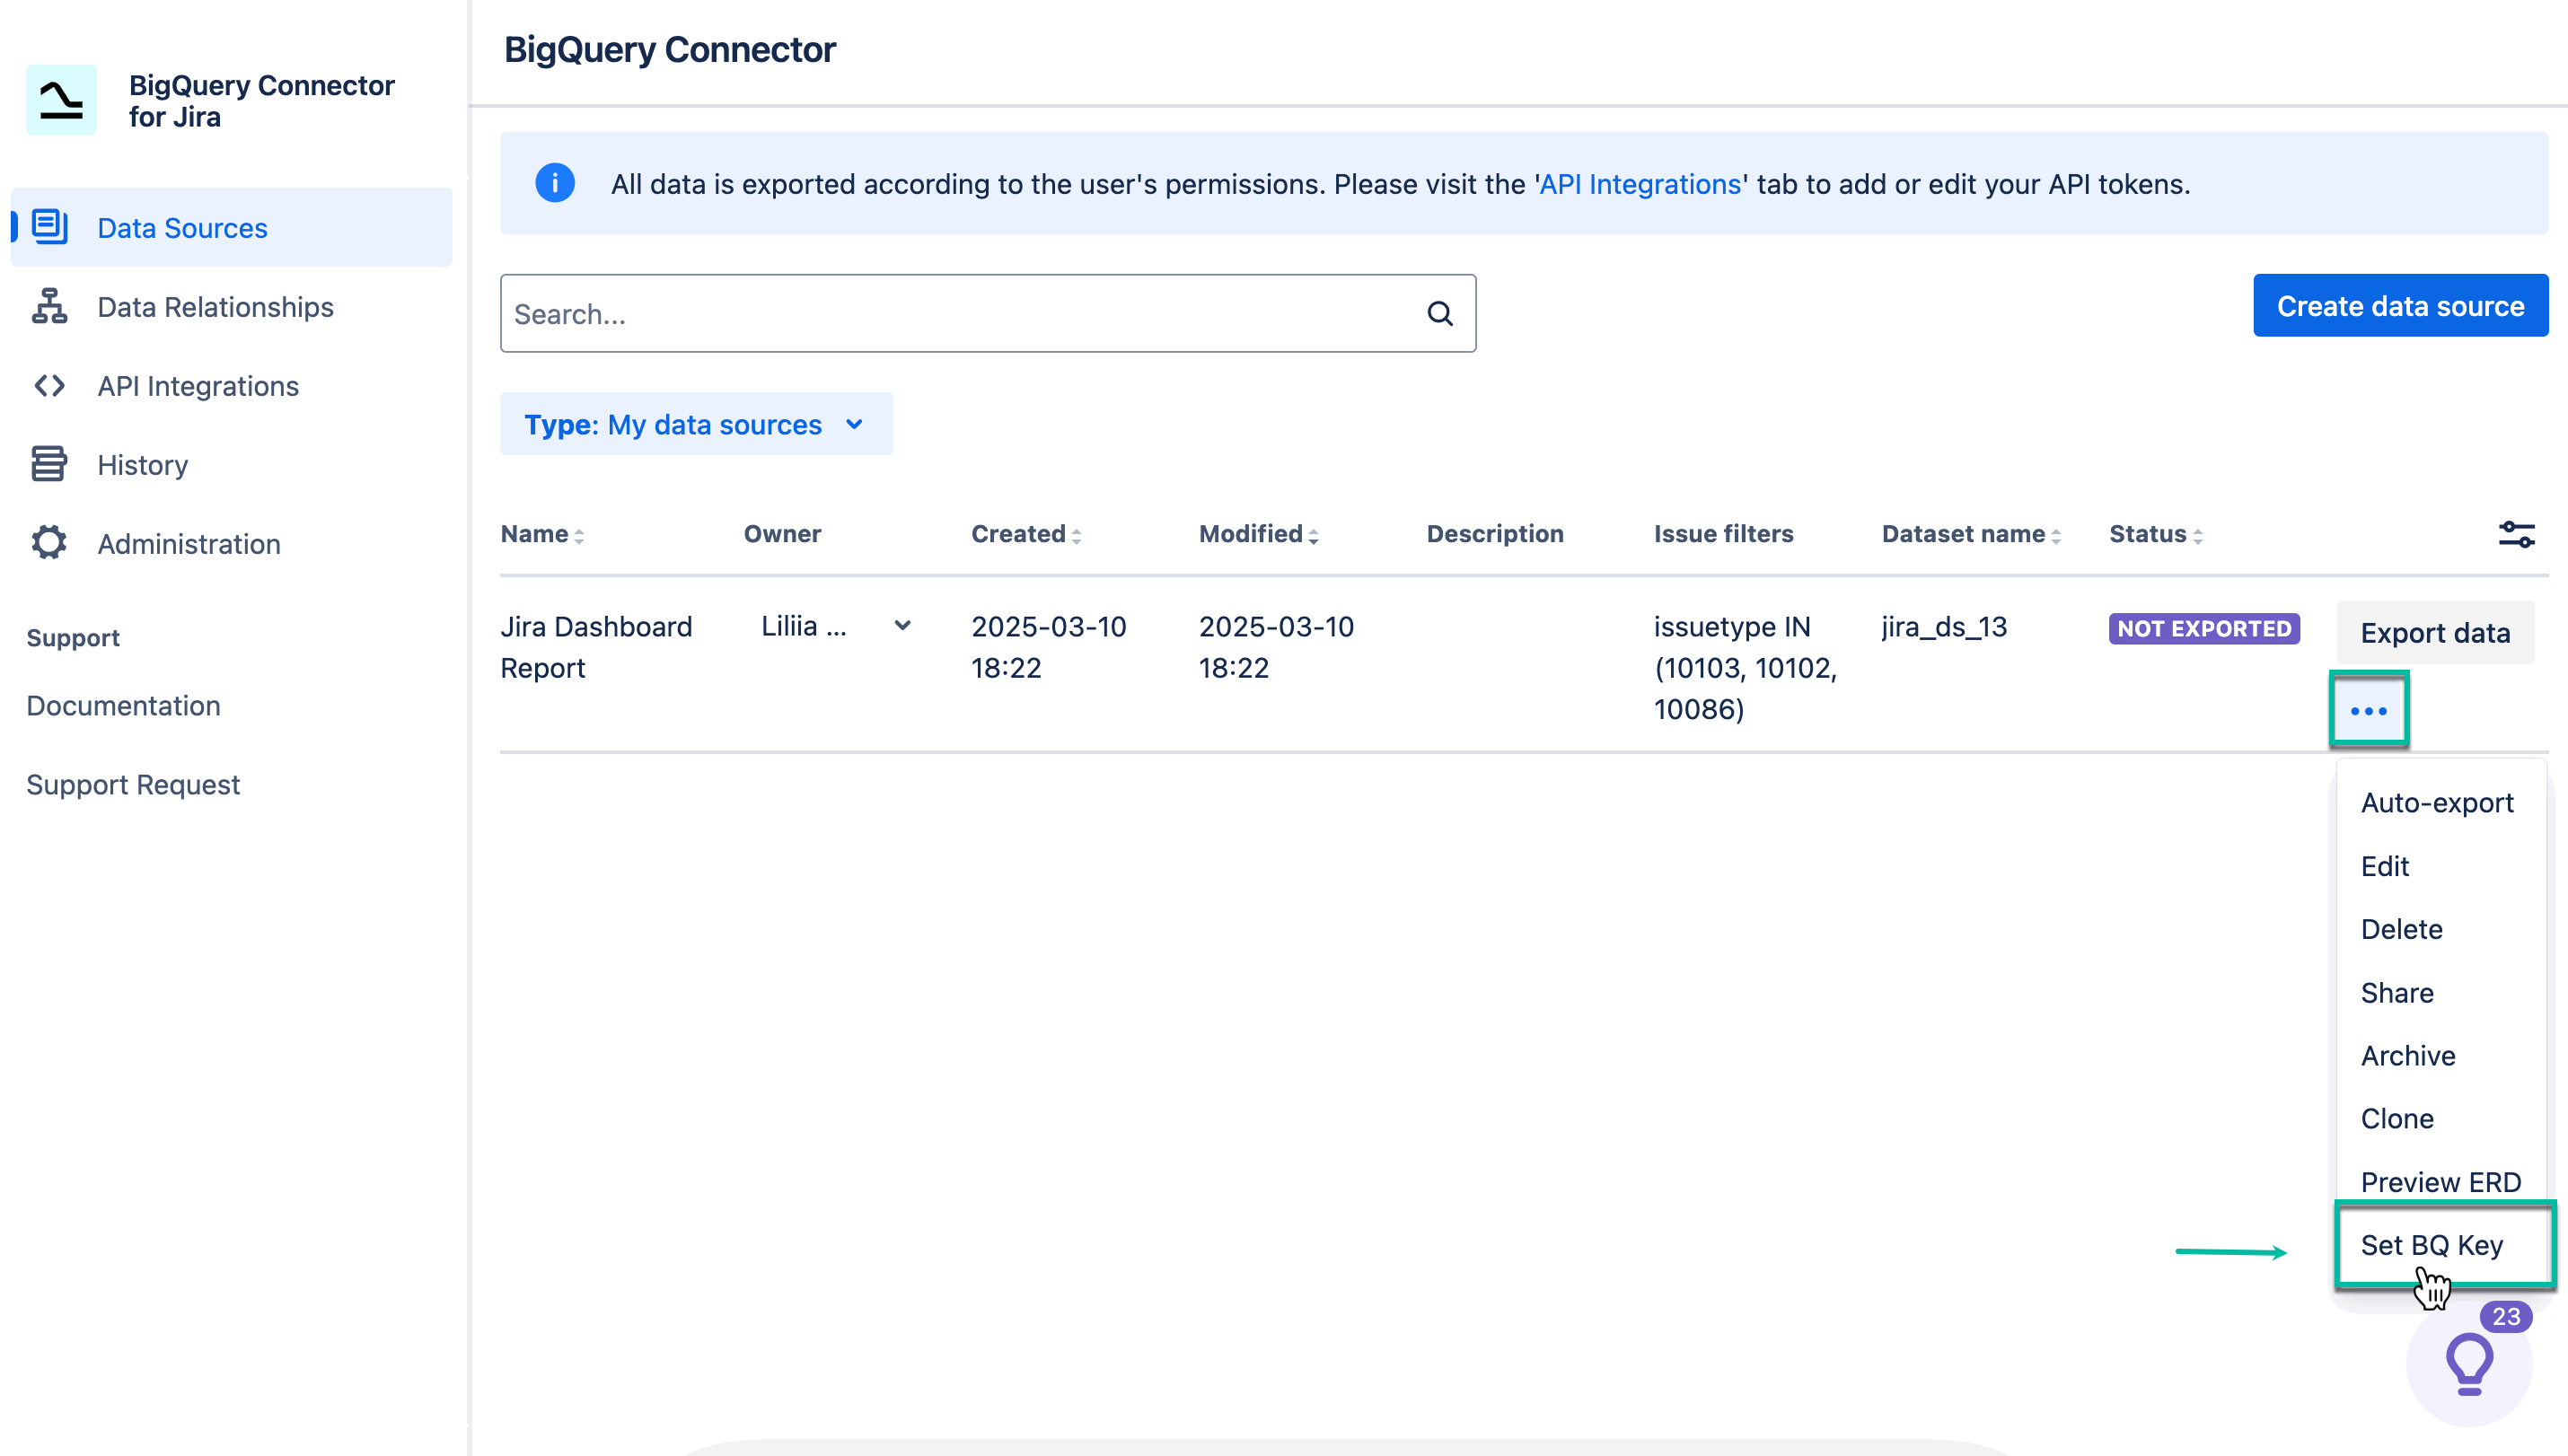Click the BigQuery Connector app logo

pyautogui.click(x=62, y=100)
